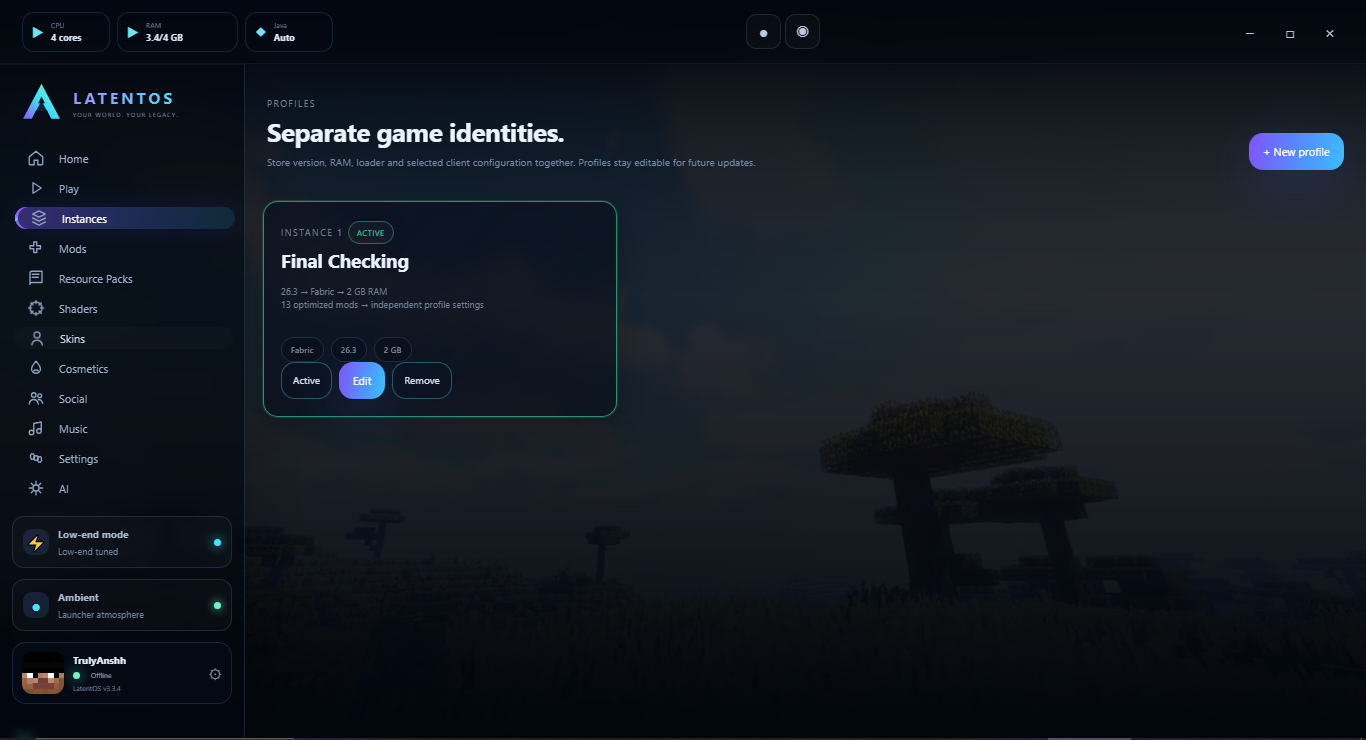Open the Music note icon

coord(36,428)
